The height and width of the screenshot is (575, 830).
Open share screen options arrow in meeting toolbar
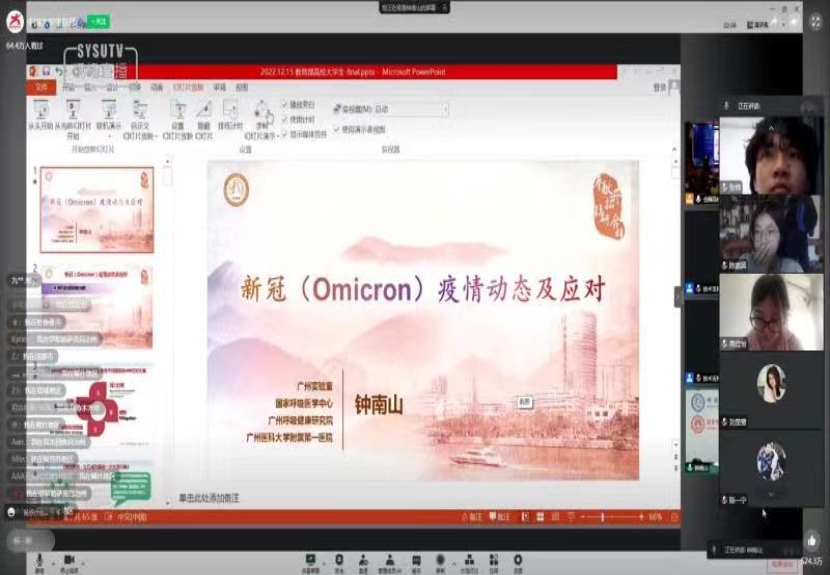tap(323, 562)
